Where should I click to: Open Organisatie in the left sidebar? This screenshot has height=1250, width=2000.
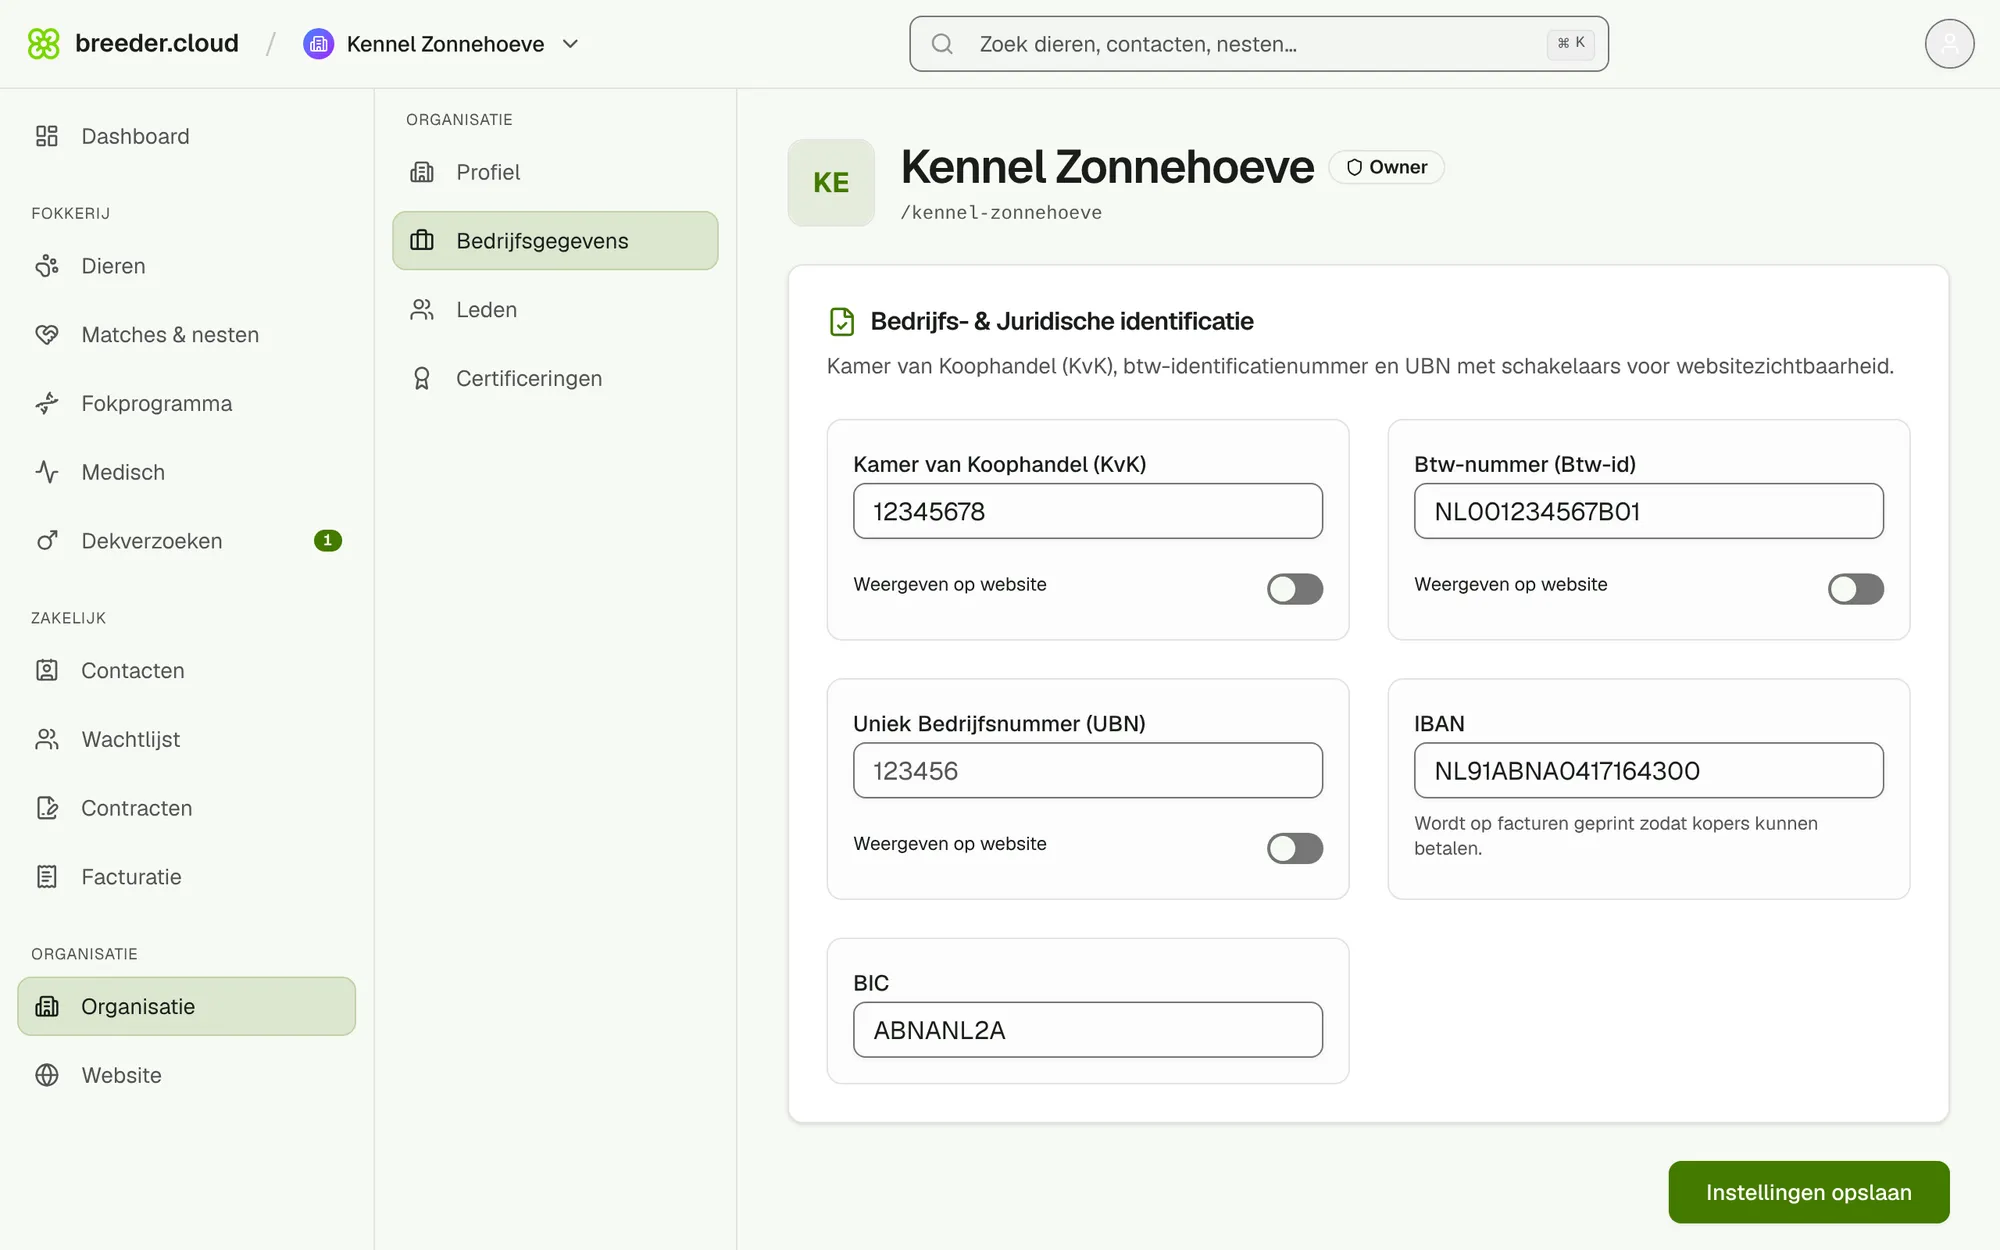click(187, 1006)
